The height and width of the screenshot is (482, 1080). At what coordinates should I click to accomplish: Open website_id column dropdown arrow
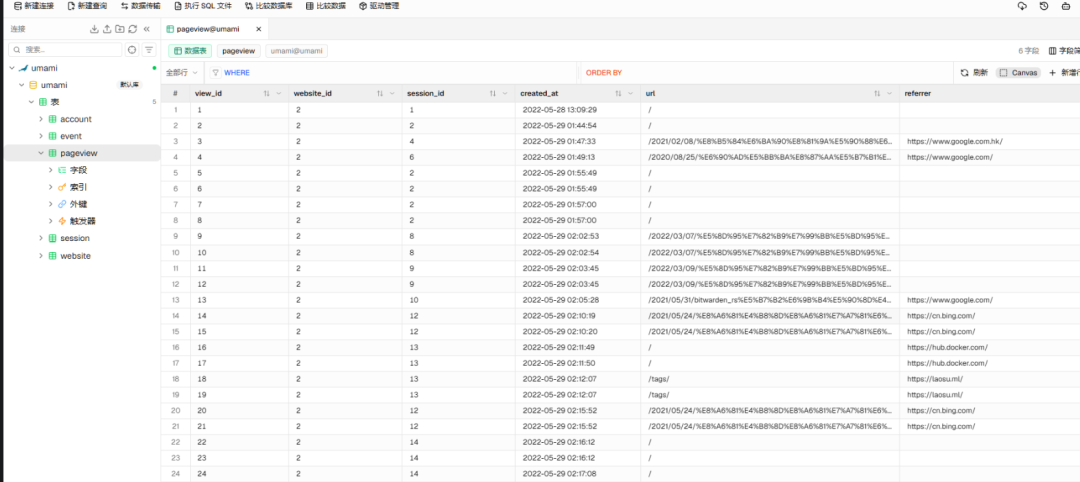coord(392,93)
